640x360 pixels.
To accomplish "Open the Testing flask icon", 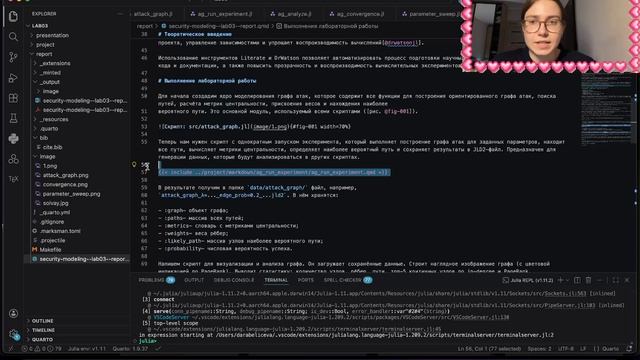I will (x=13, y=118).
